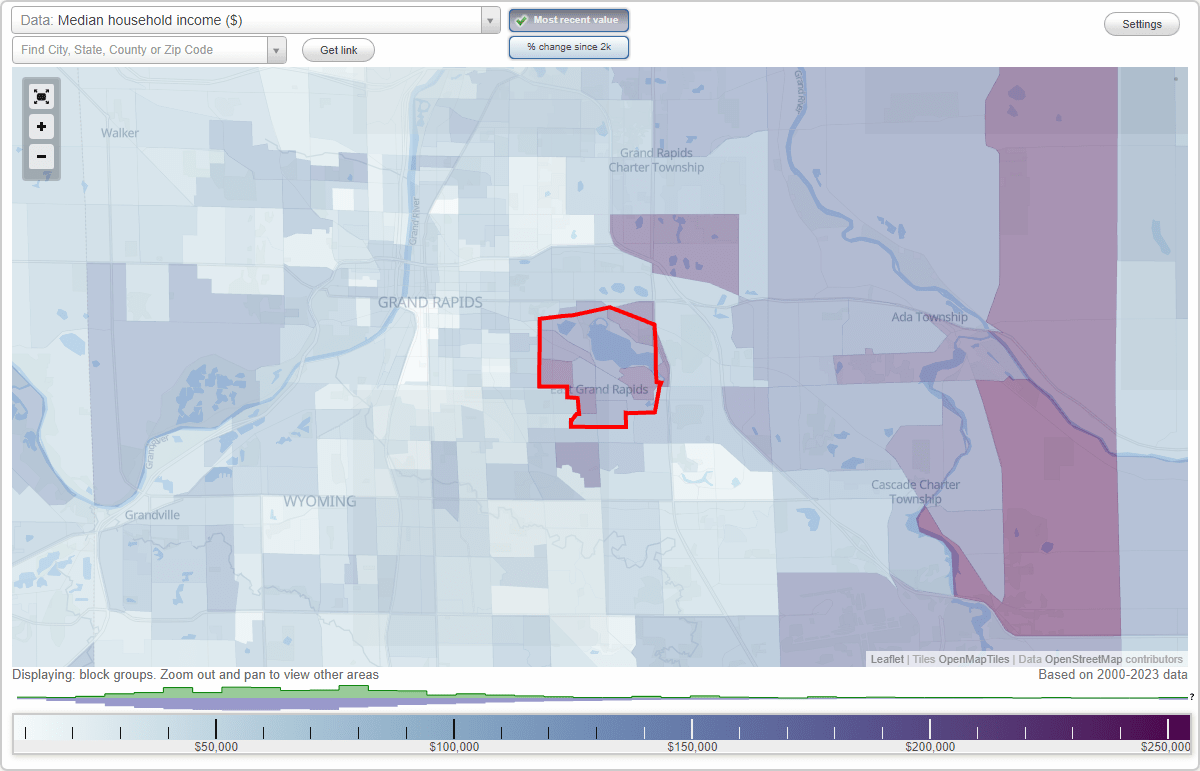
Task: Click the fit-map-to-extent icon
Action: click(x=41, y=96)
